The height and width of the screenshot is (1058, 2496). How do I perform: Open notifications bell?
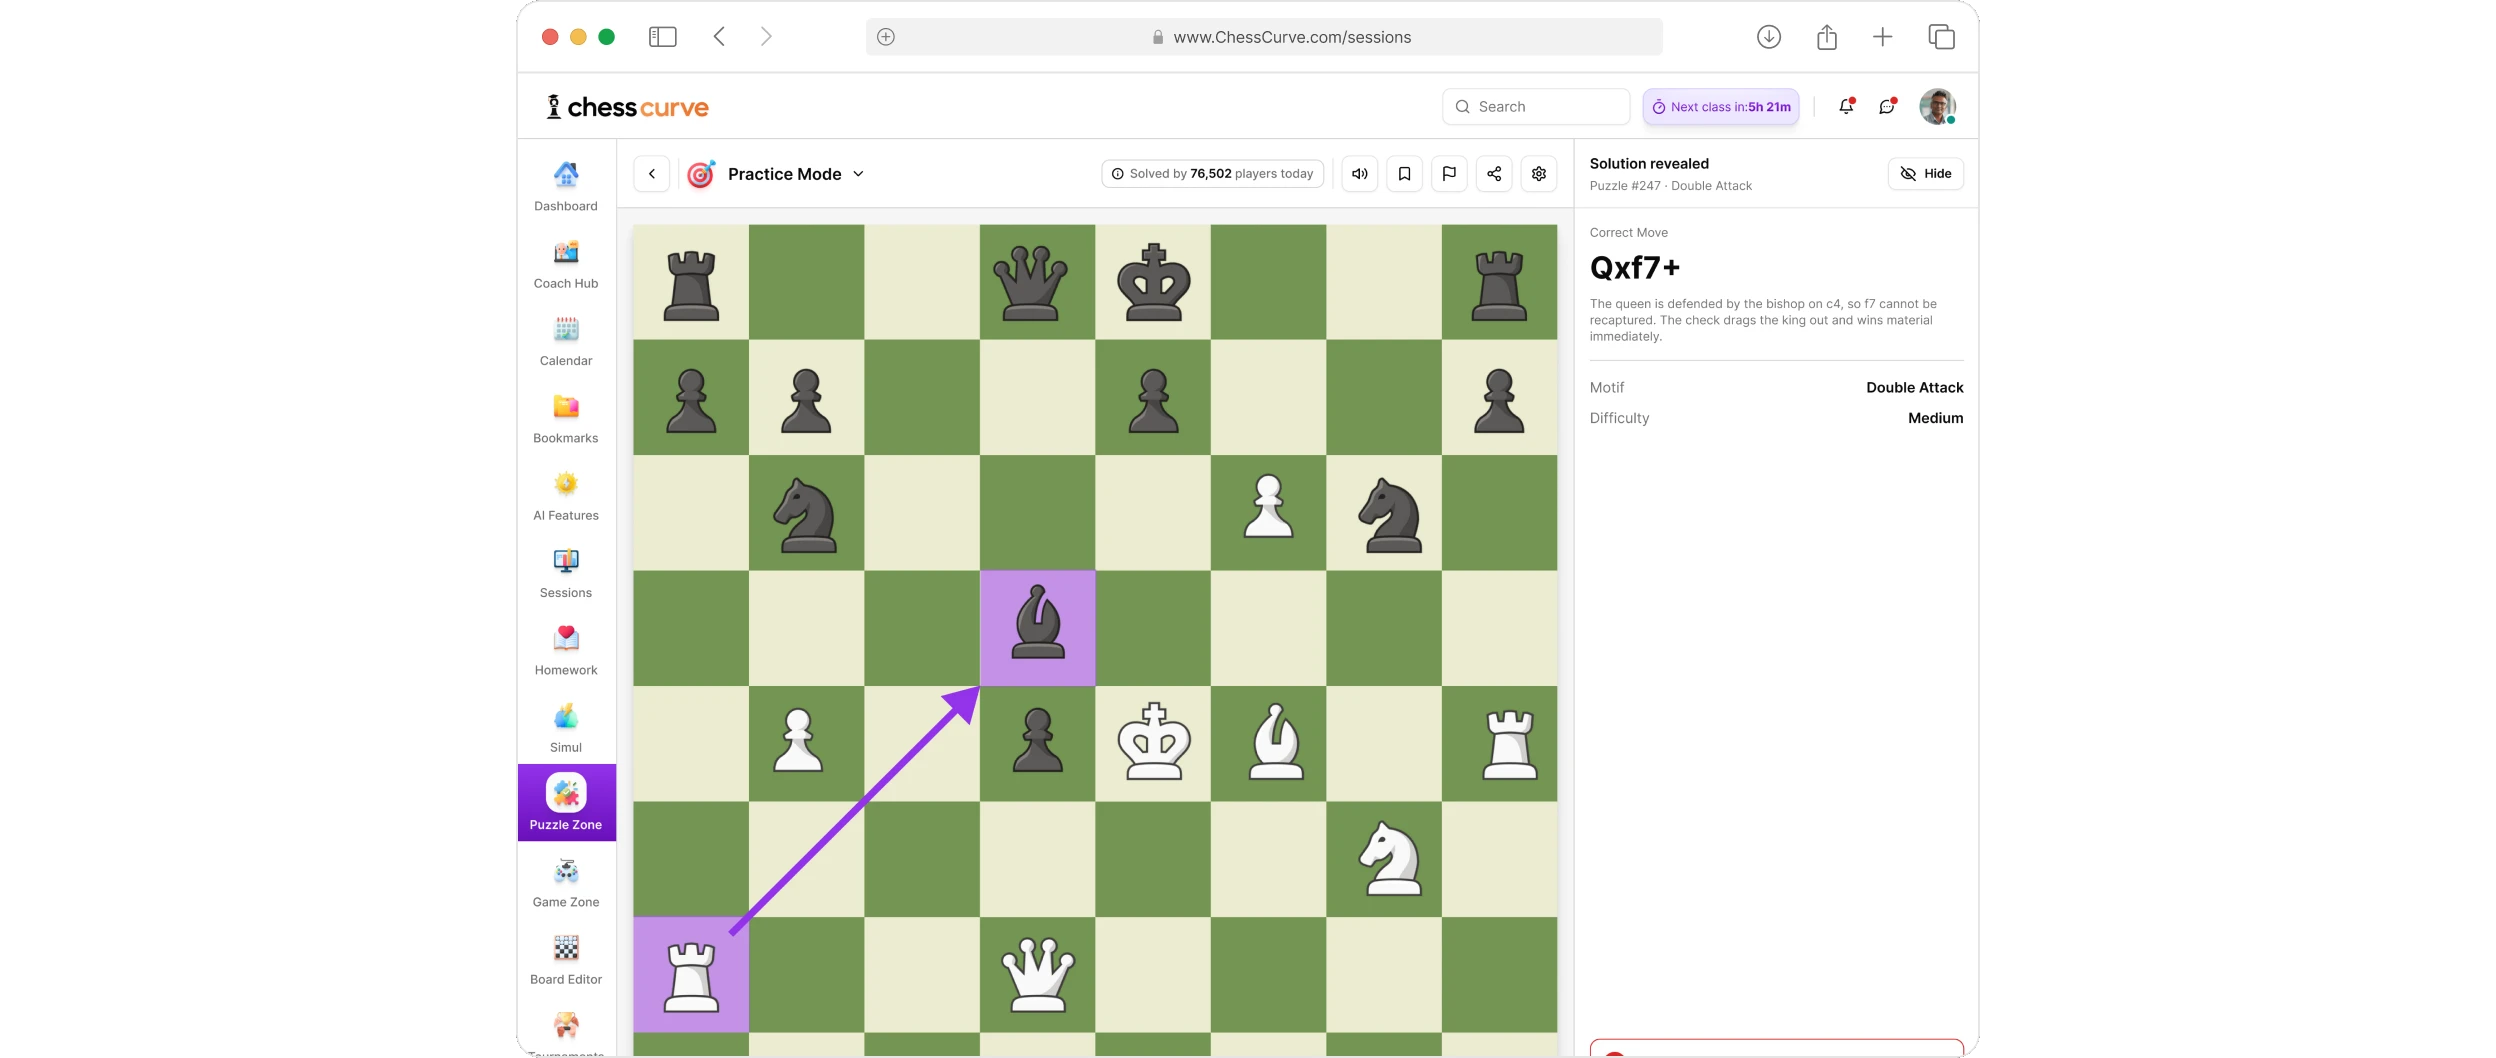click(x=1847, y=107)
